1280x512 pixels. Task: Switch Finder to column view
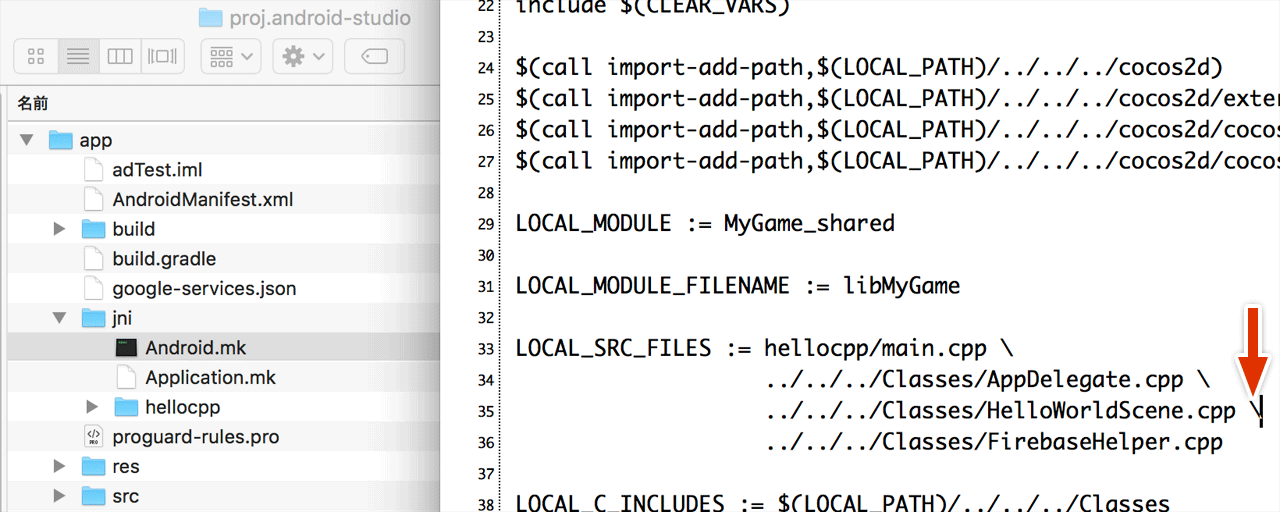click(x=120, y=57)
